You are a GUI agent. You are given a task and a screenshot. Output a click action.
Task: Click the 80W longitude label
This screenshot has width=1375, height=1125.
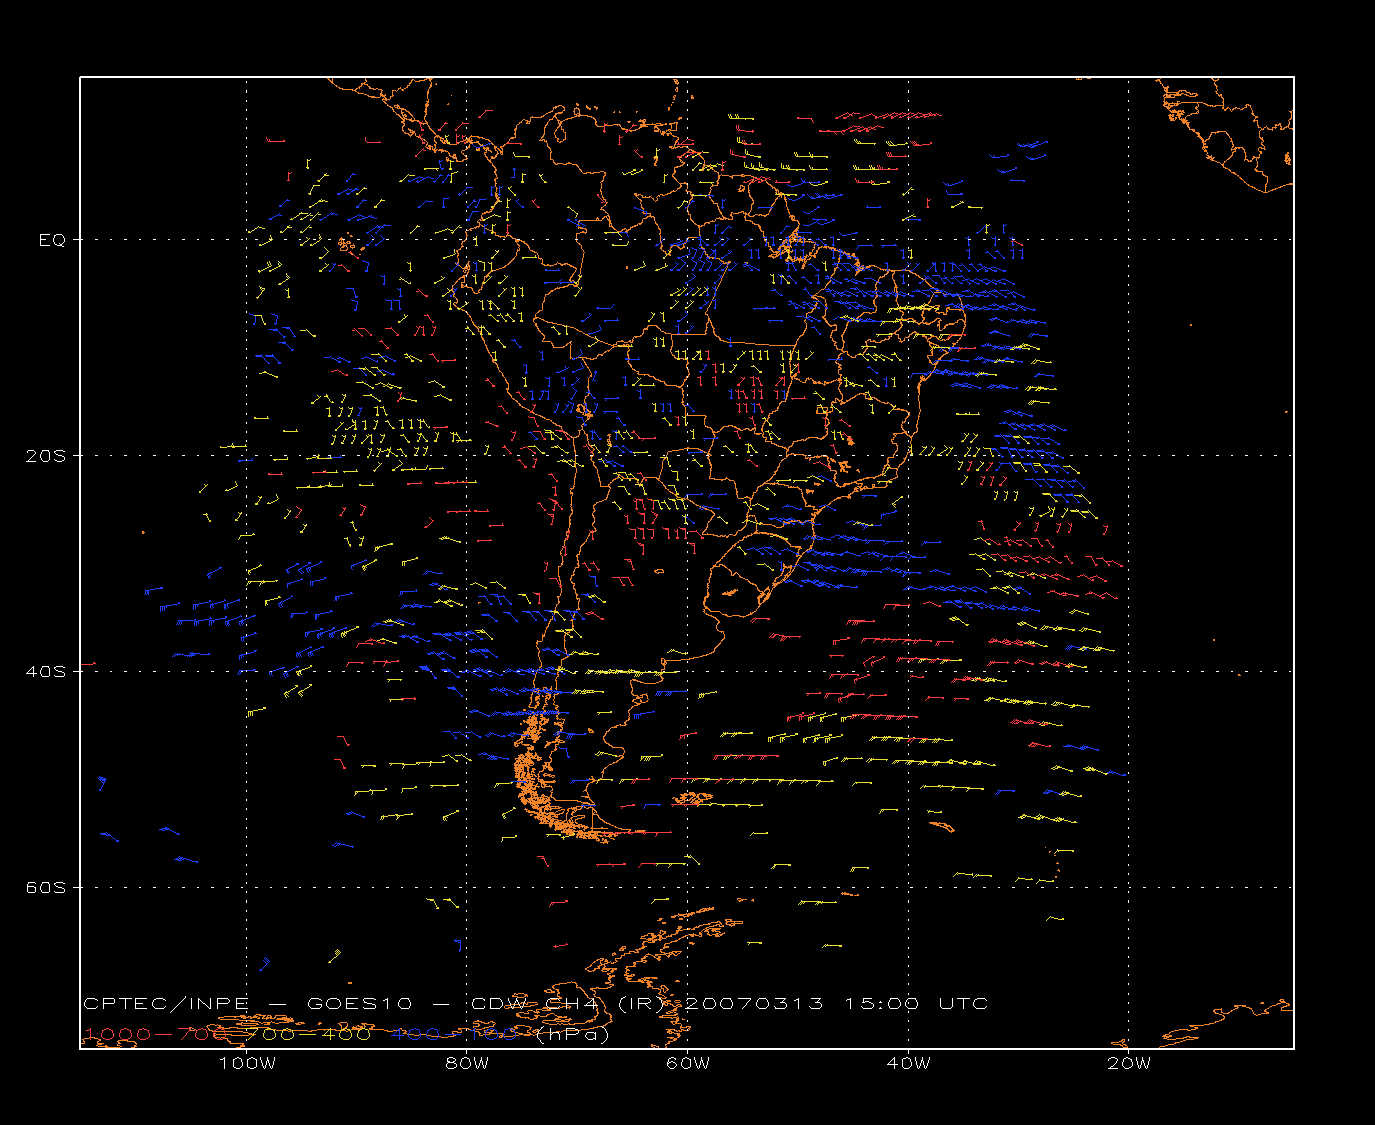[467, 1063]
